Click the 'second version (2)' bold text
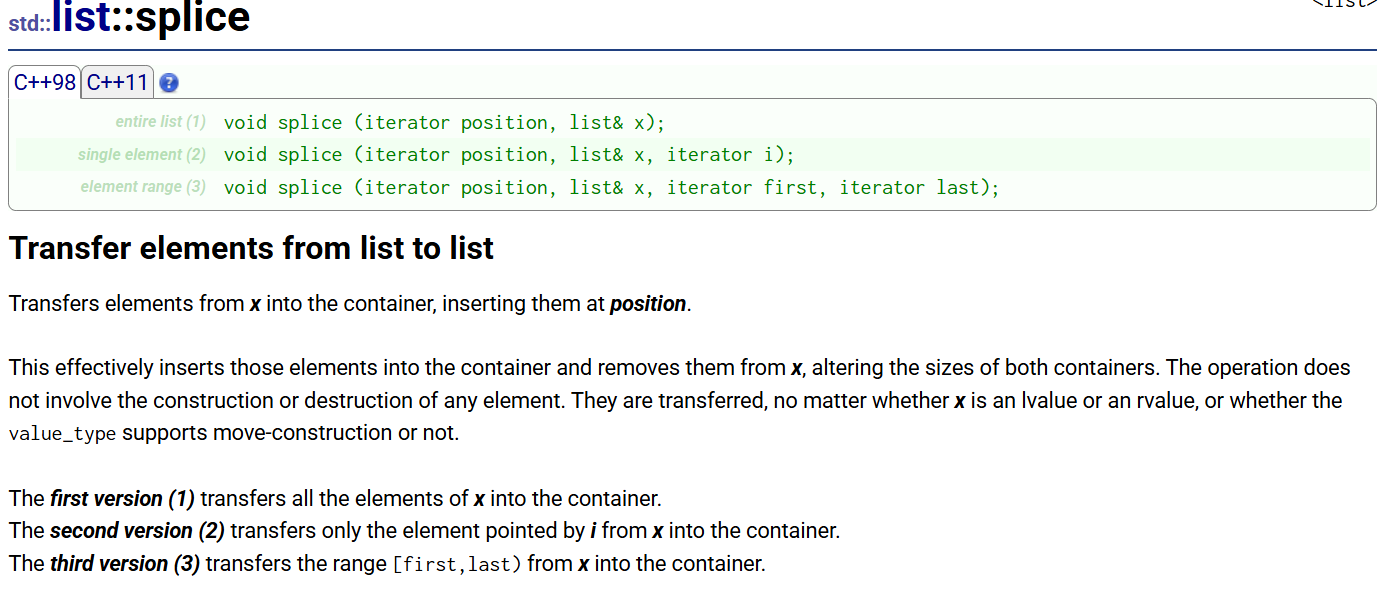 [x=137, y=531]
